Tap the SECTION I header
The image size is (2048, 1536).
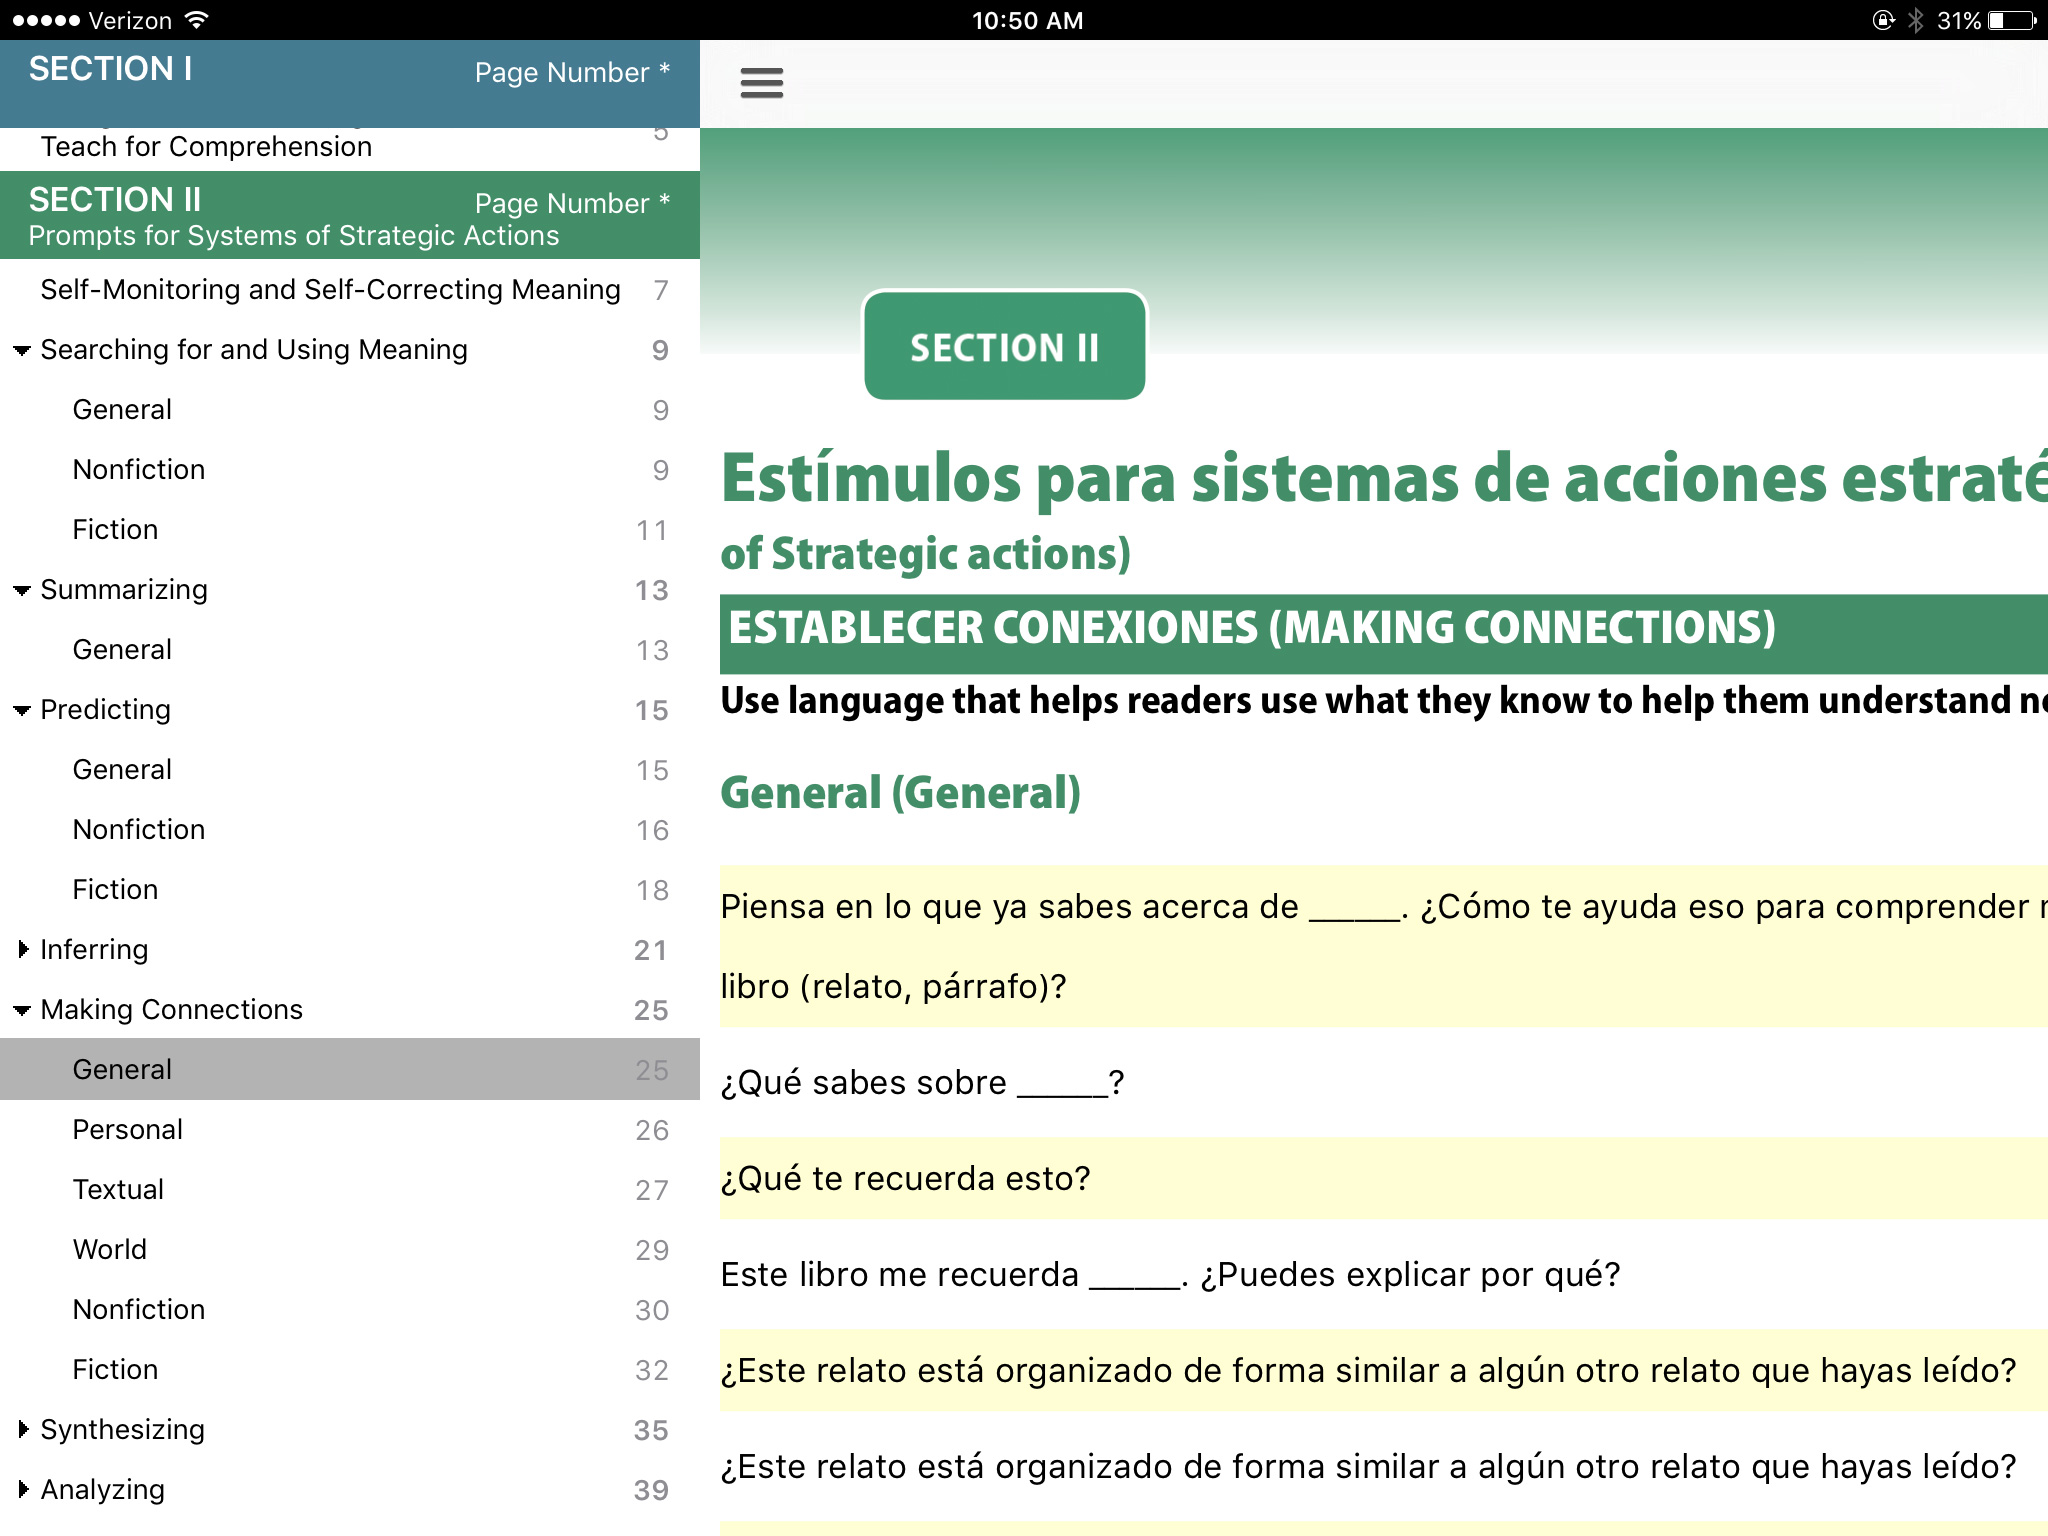tap(110, 70)
